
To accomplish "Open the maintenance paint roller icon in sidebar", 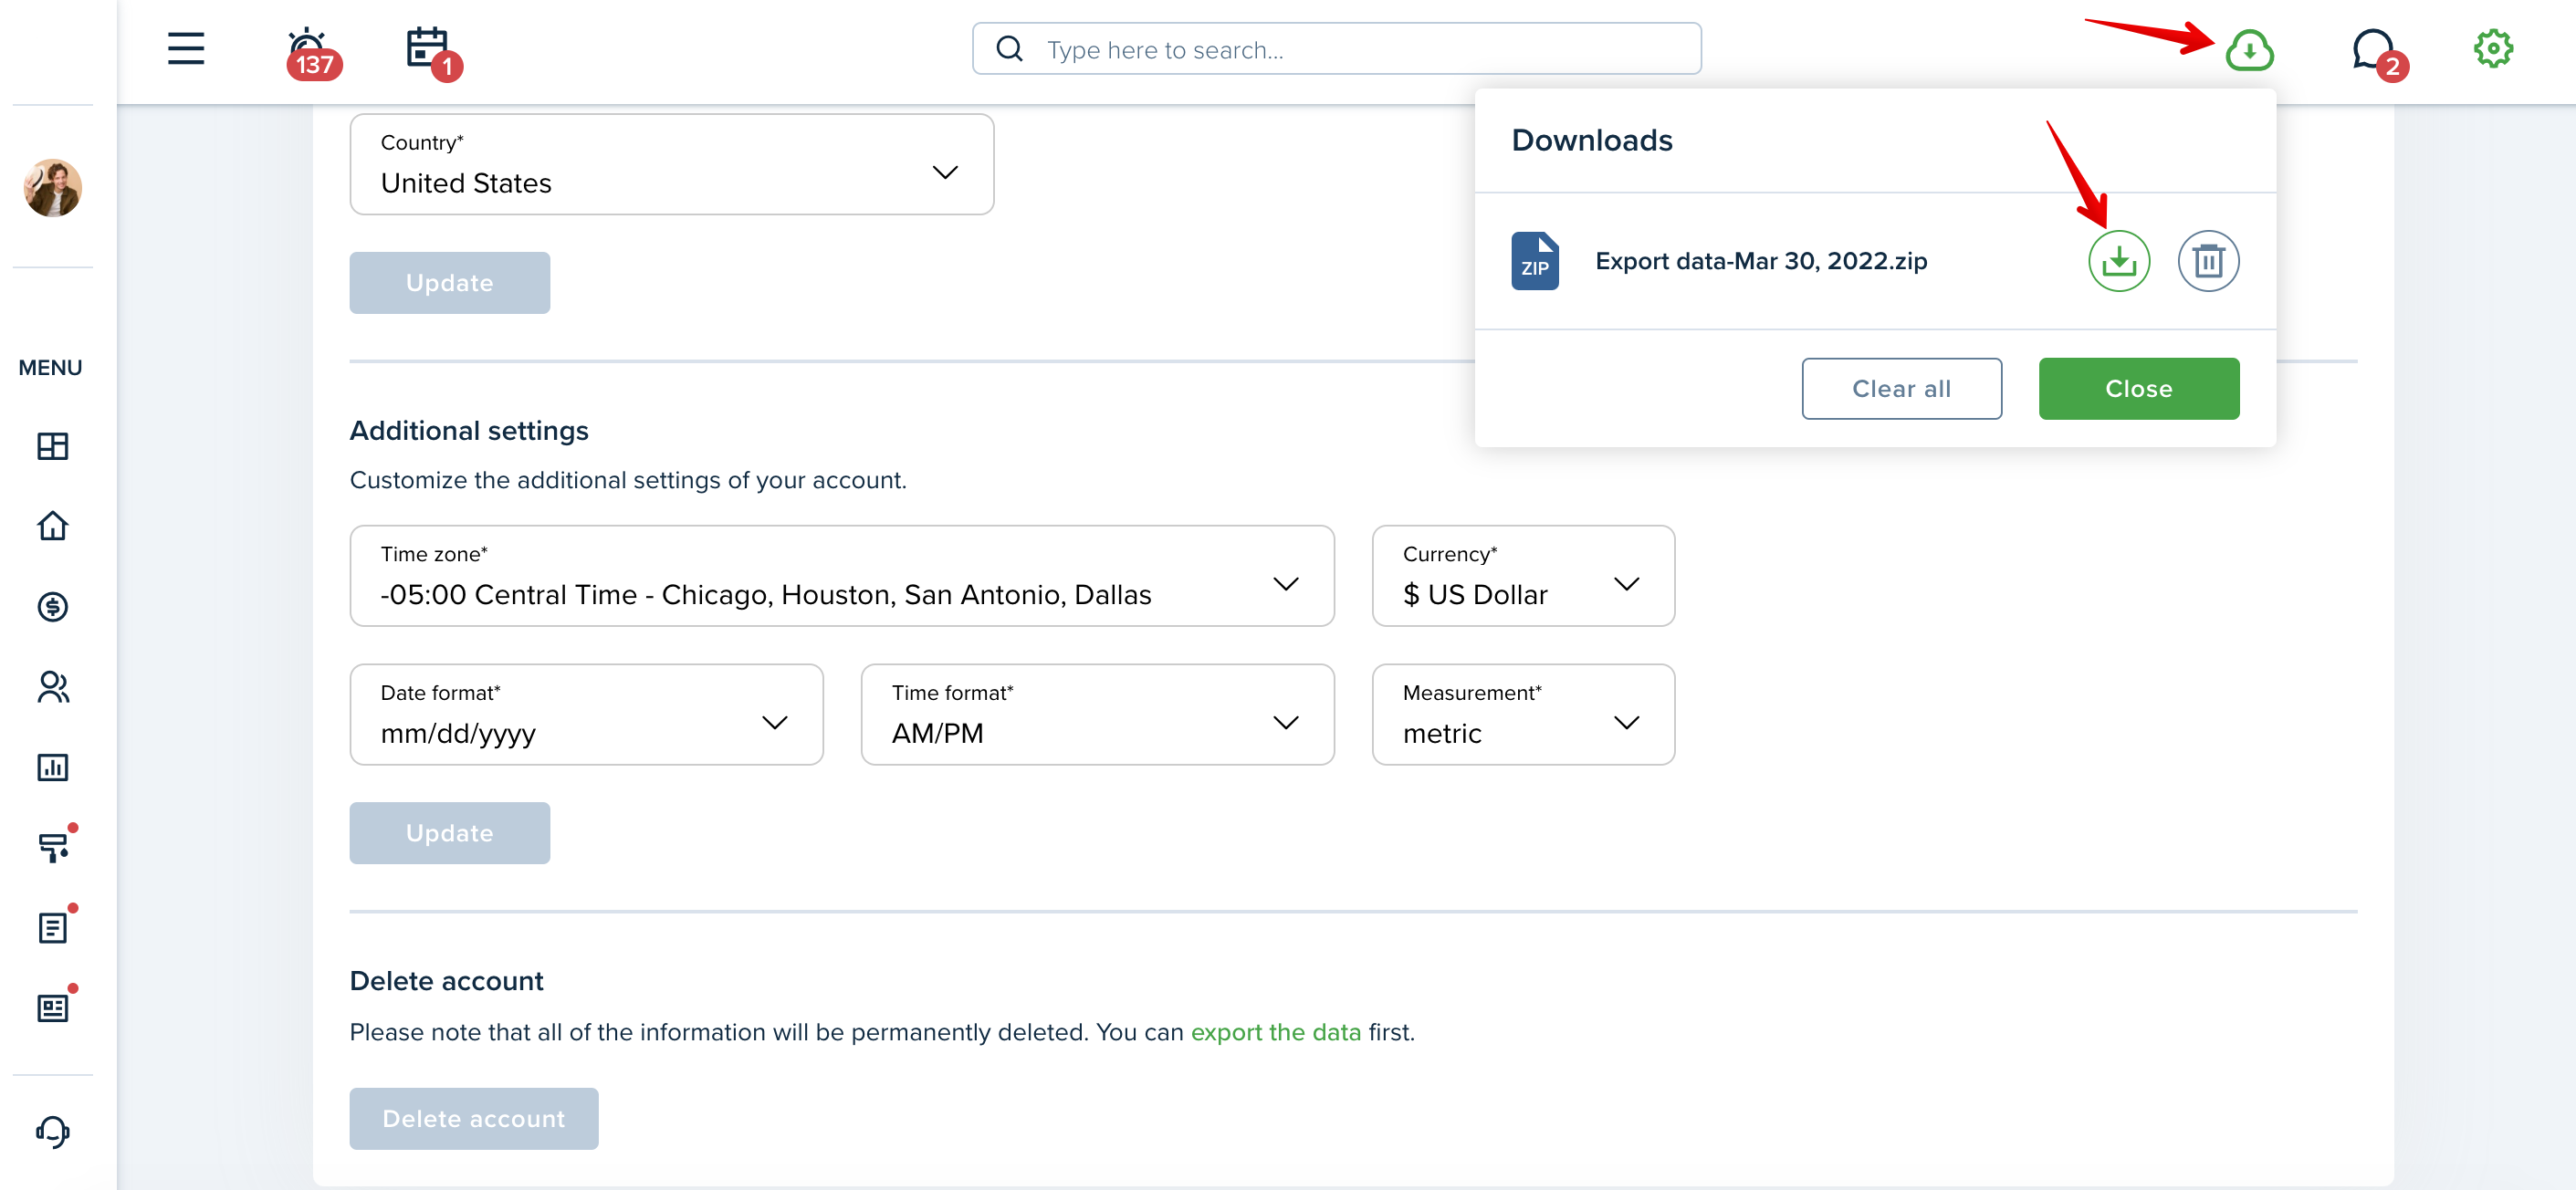I will [x=55, y=845].
